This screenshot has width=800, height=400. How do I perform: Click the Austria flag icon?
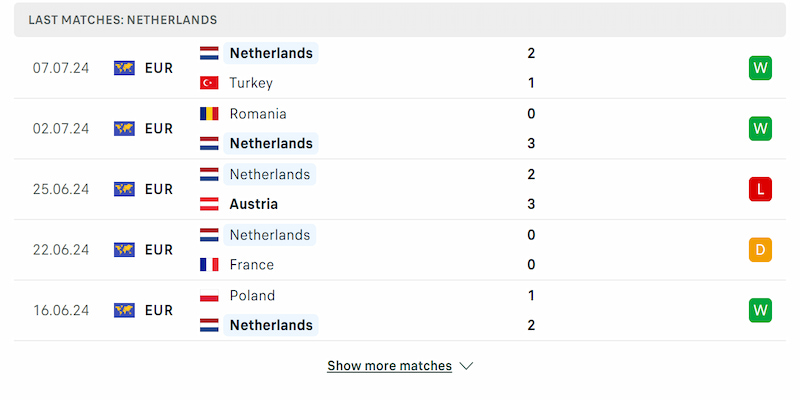[x=209, y=204]
